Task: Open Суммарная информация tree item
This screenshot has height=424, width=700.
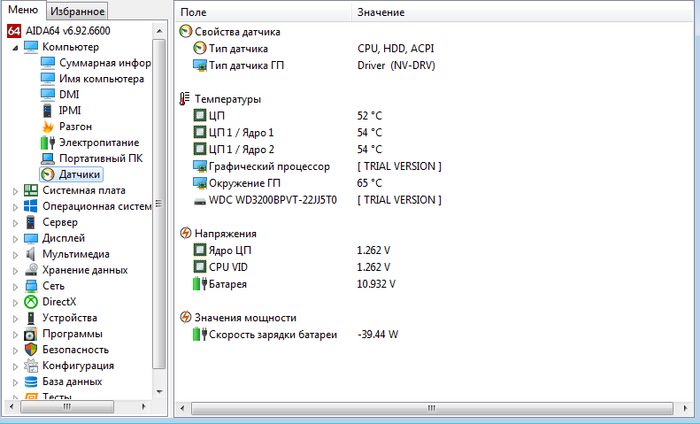Action: point(105,63)
